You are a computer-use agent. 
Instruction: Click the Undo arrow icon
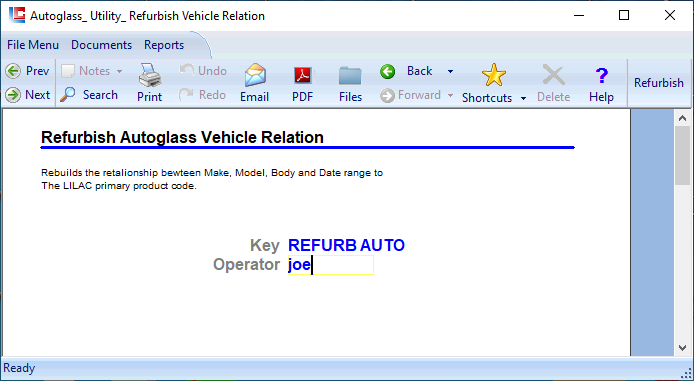187,70
